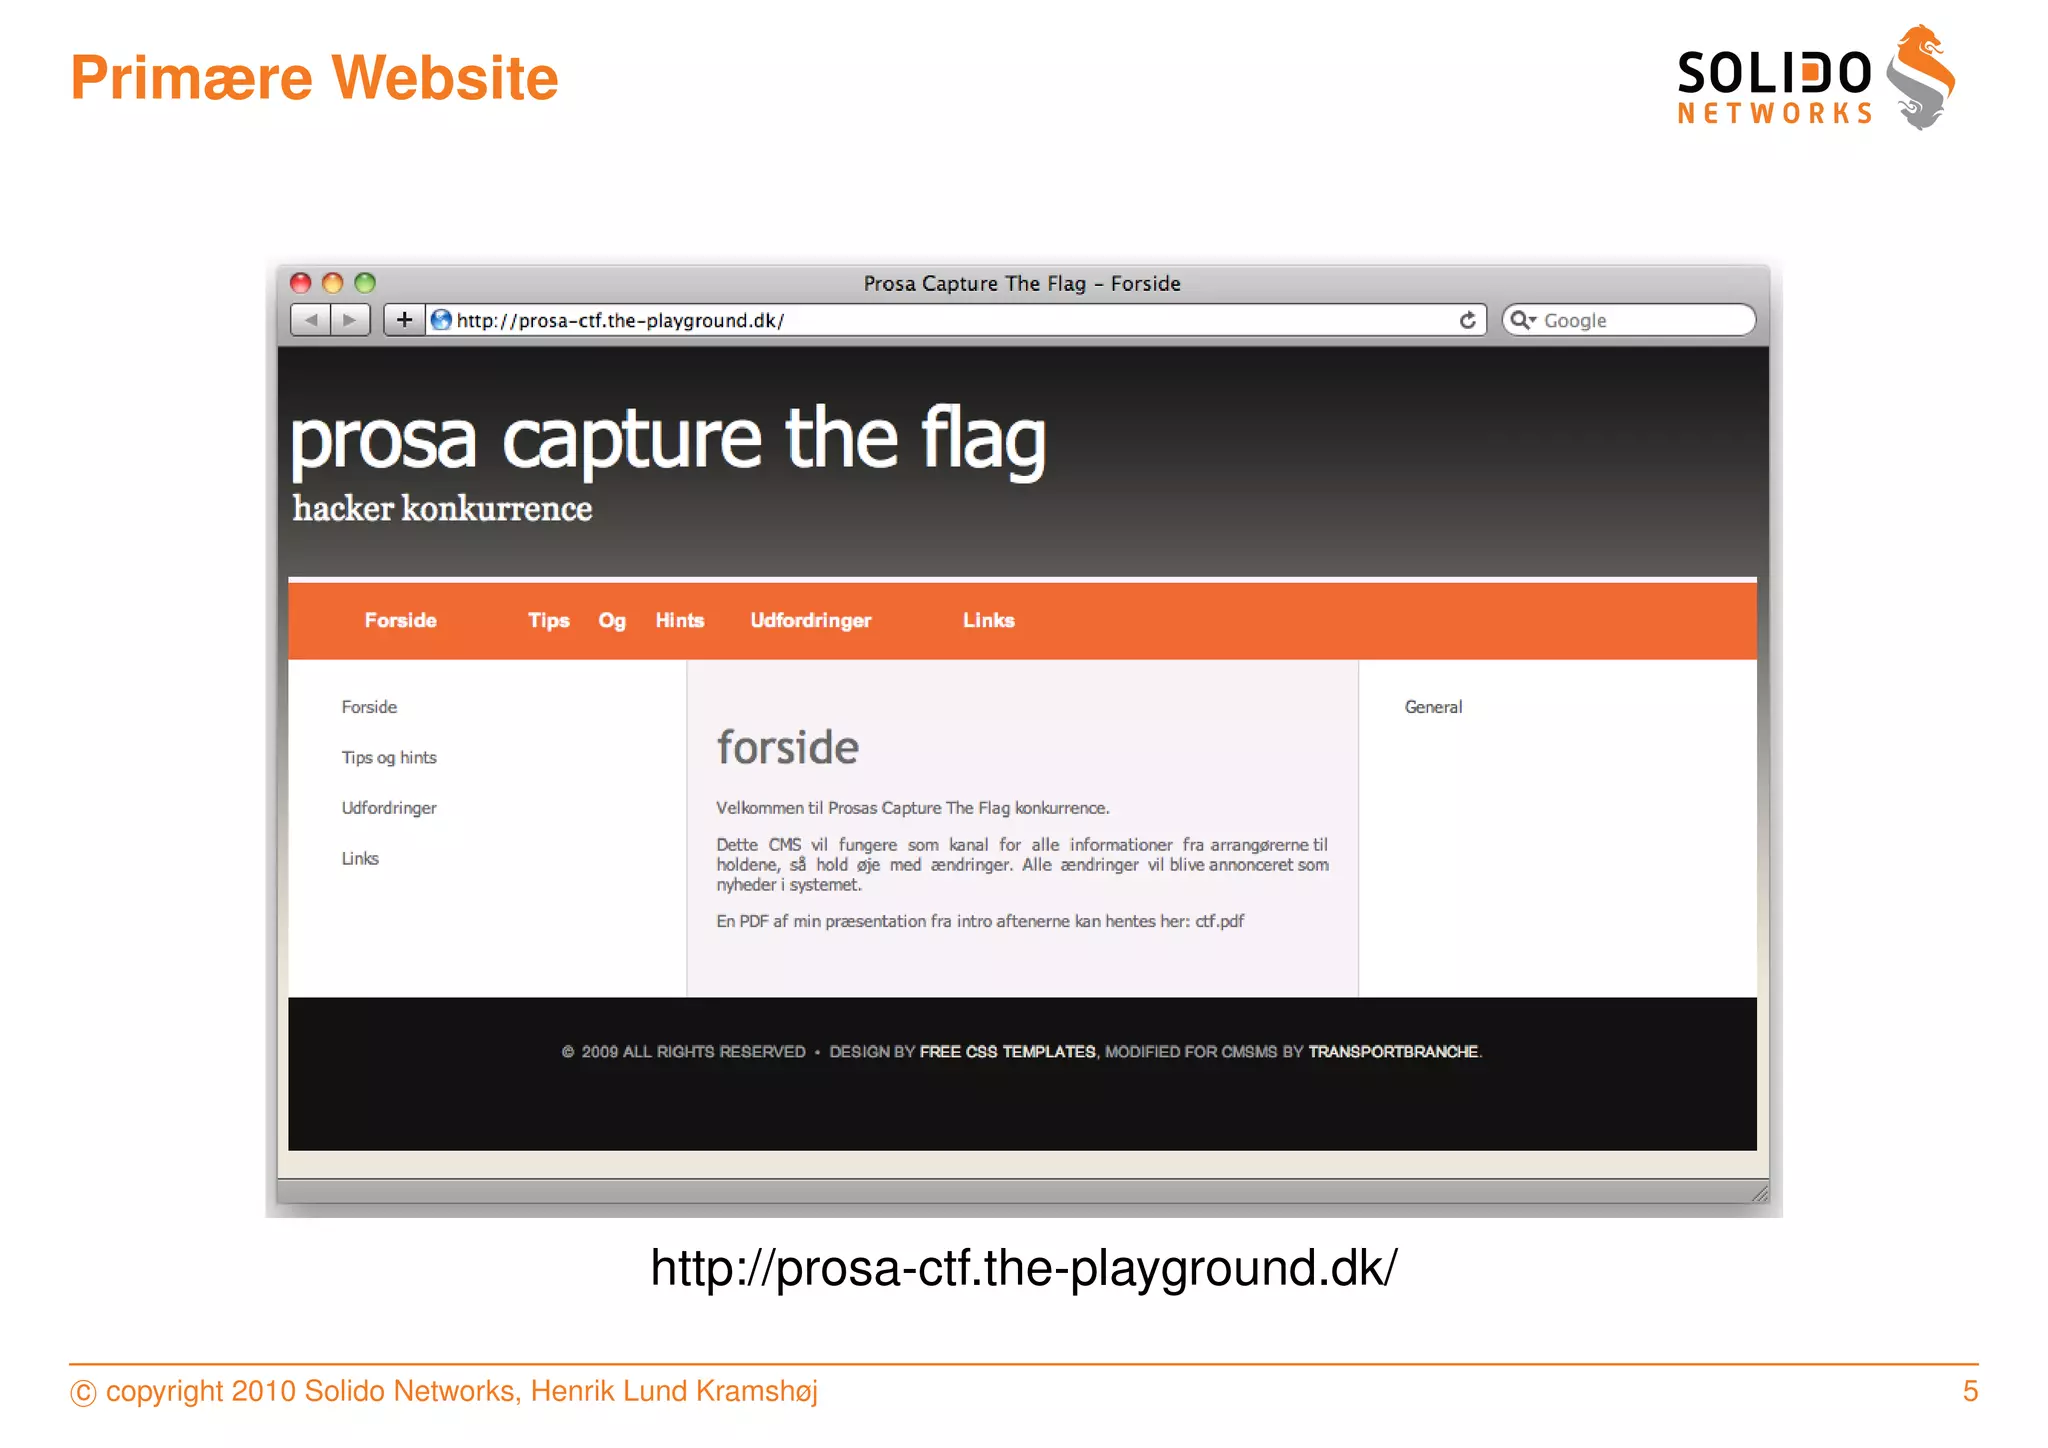Close the Safari window with red button

tap(301, 283)
